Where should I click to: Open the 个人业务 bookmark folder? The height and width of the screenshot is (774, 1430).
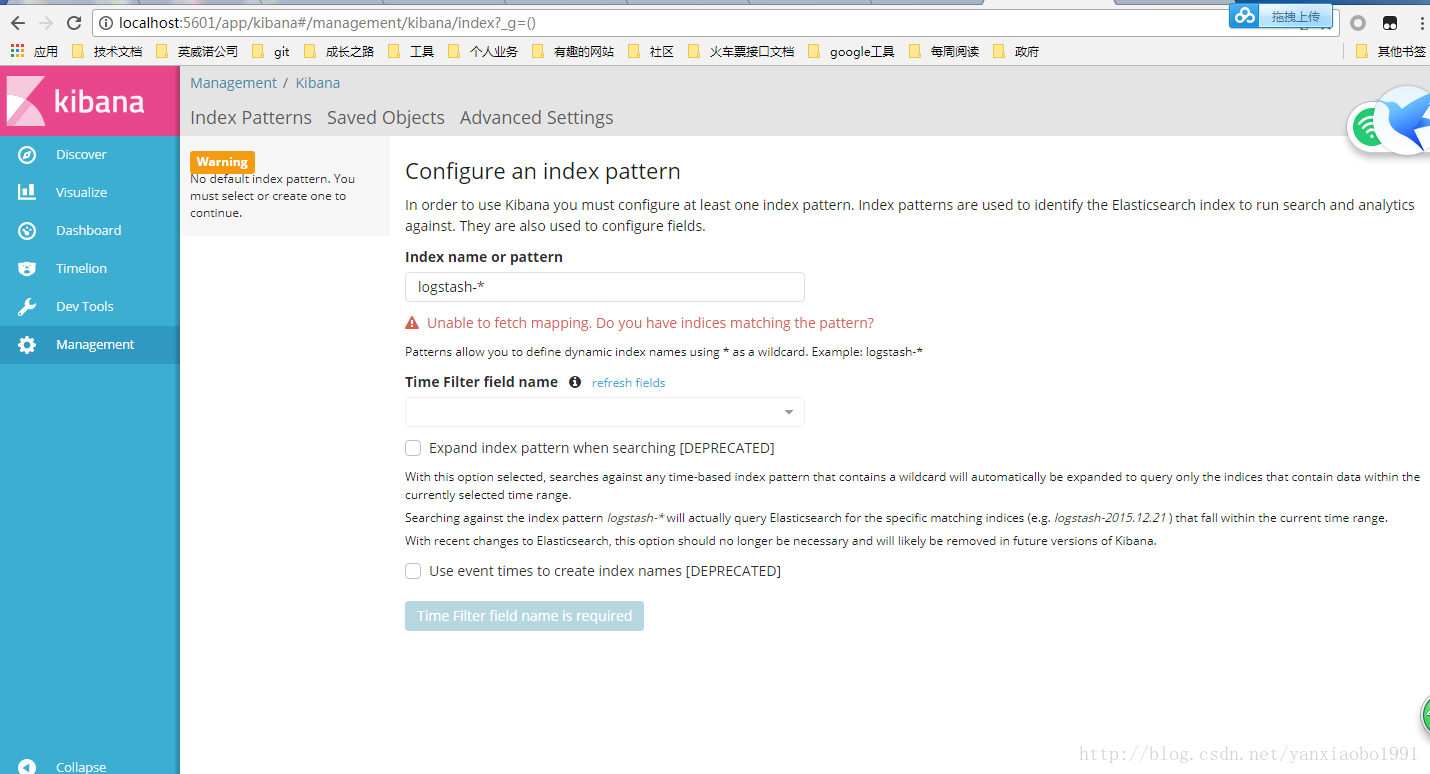click(x=483, y=51)
